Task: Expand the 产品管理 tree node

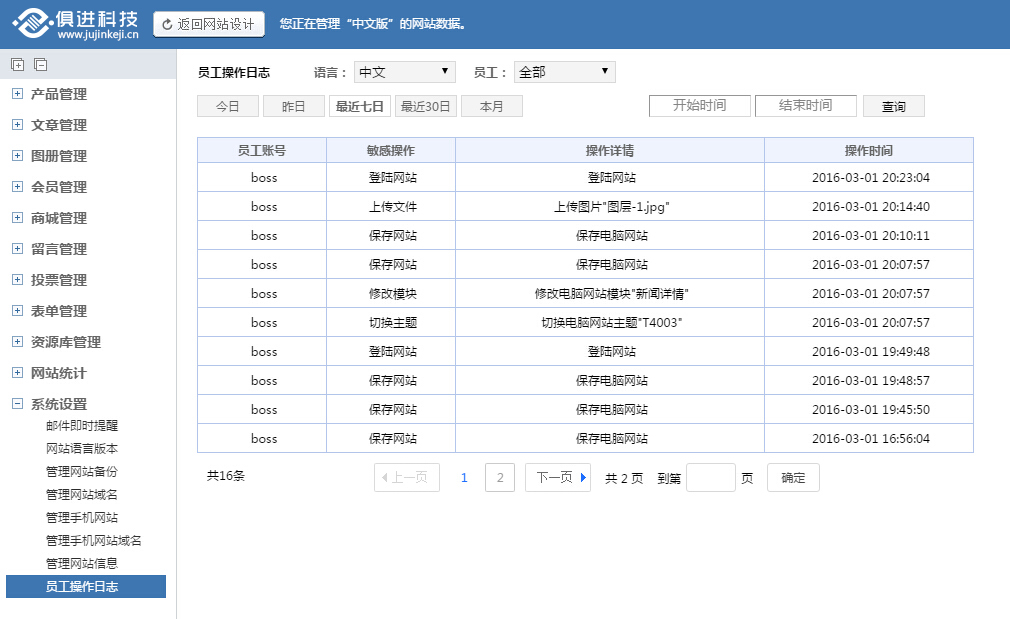Action: [x=17, y=94]
